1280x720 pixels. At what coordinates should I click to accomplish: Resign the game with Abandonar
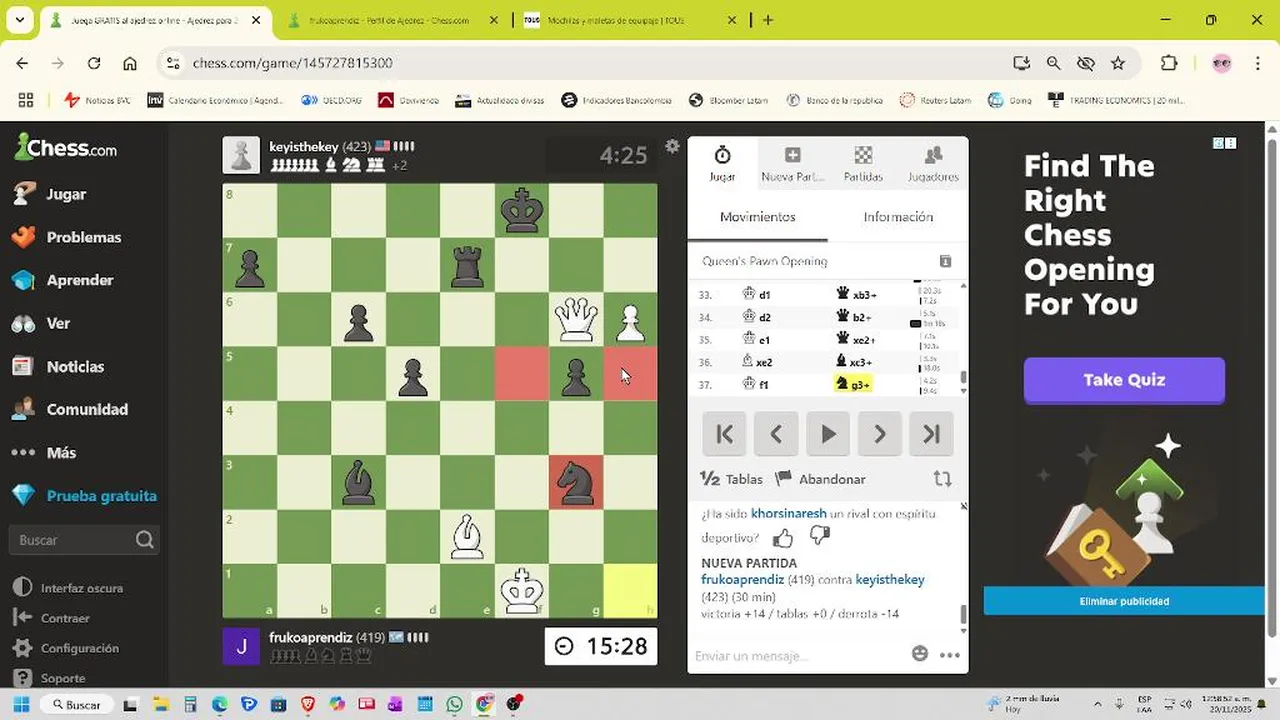click(821, 479)
